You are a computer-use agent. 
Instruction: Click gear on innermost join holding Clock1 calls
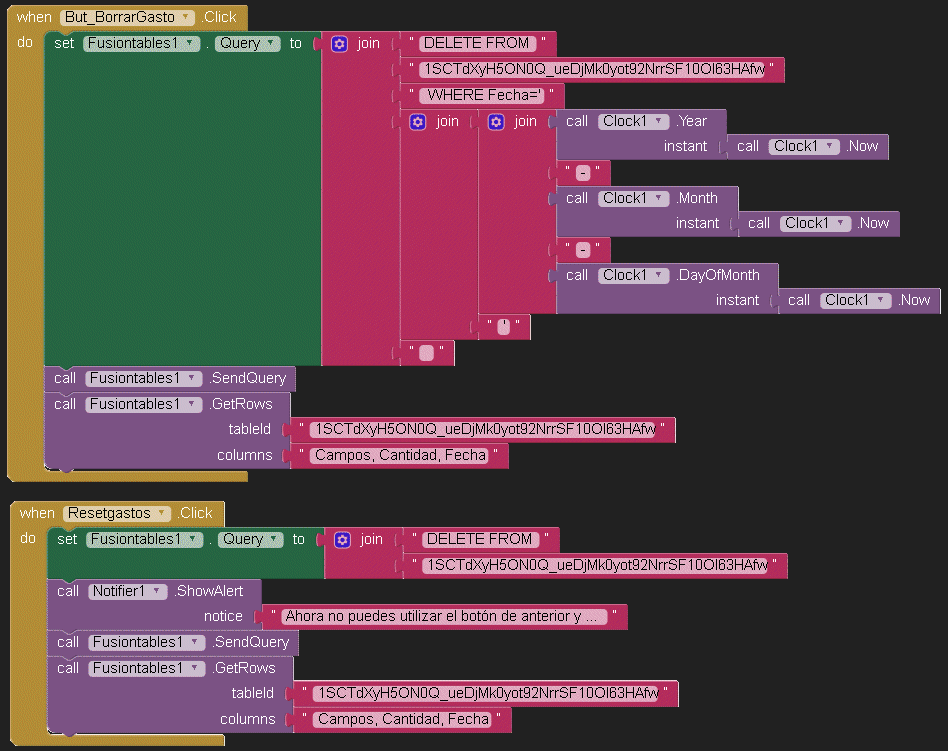(x=496, y=122)
